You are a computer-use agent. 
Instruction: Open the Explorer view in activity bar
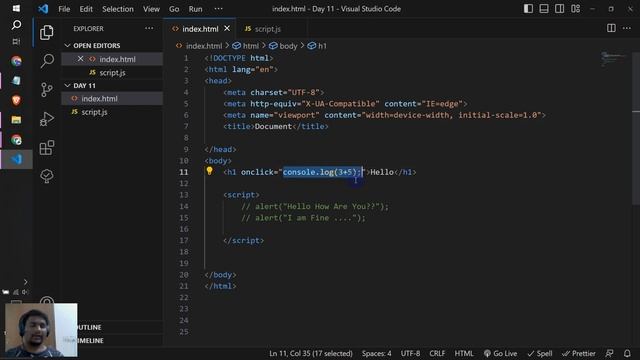pyautogui.click(x=47, y=32)
